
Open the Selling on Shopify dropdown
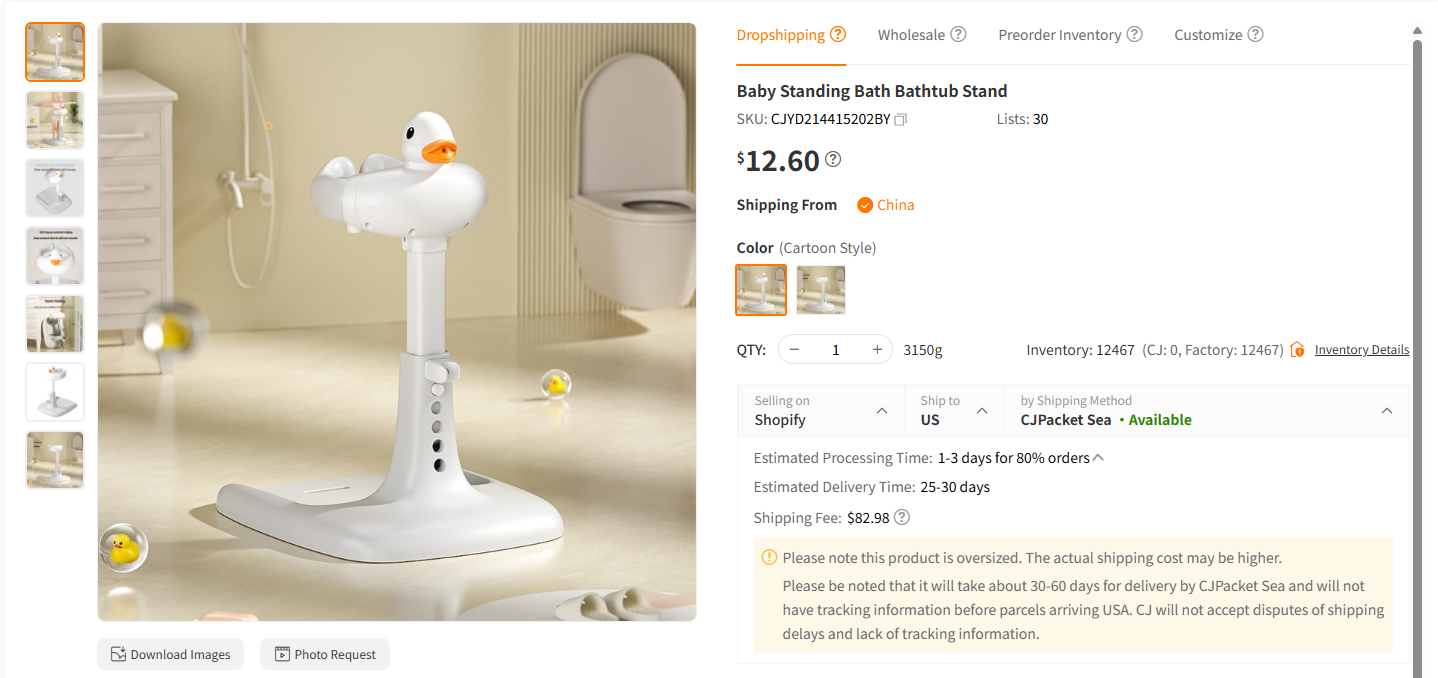[x=881, y=410]
